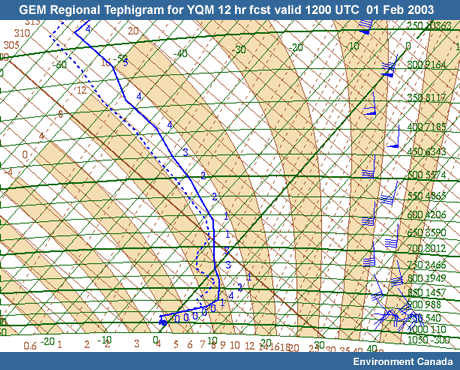Select the '650 3590' pressure level label

coord(427,232)
